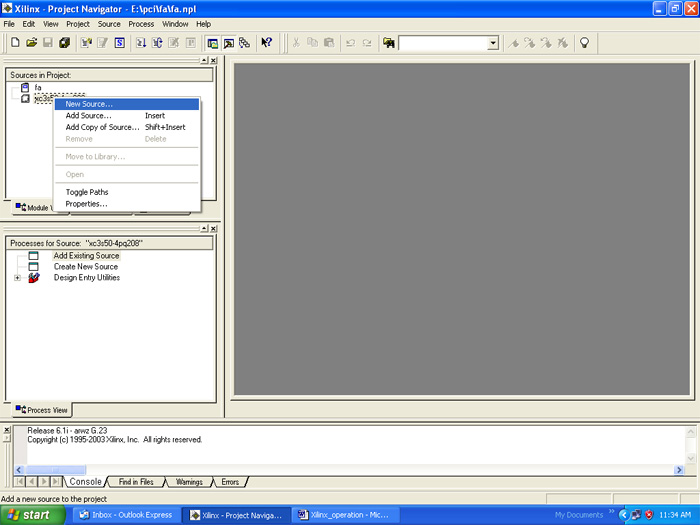Switch to the Process View tab

[42, 410]
